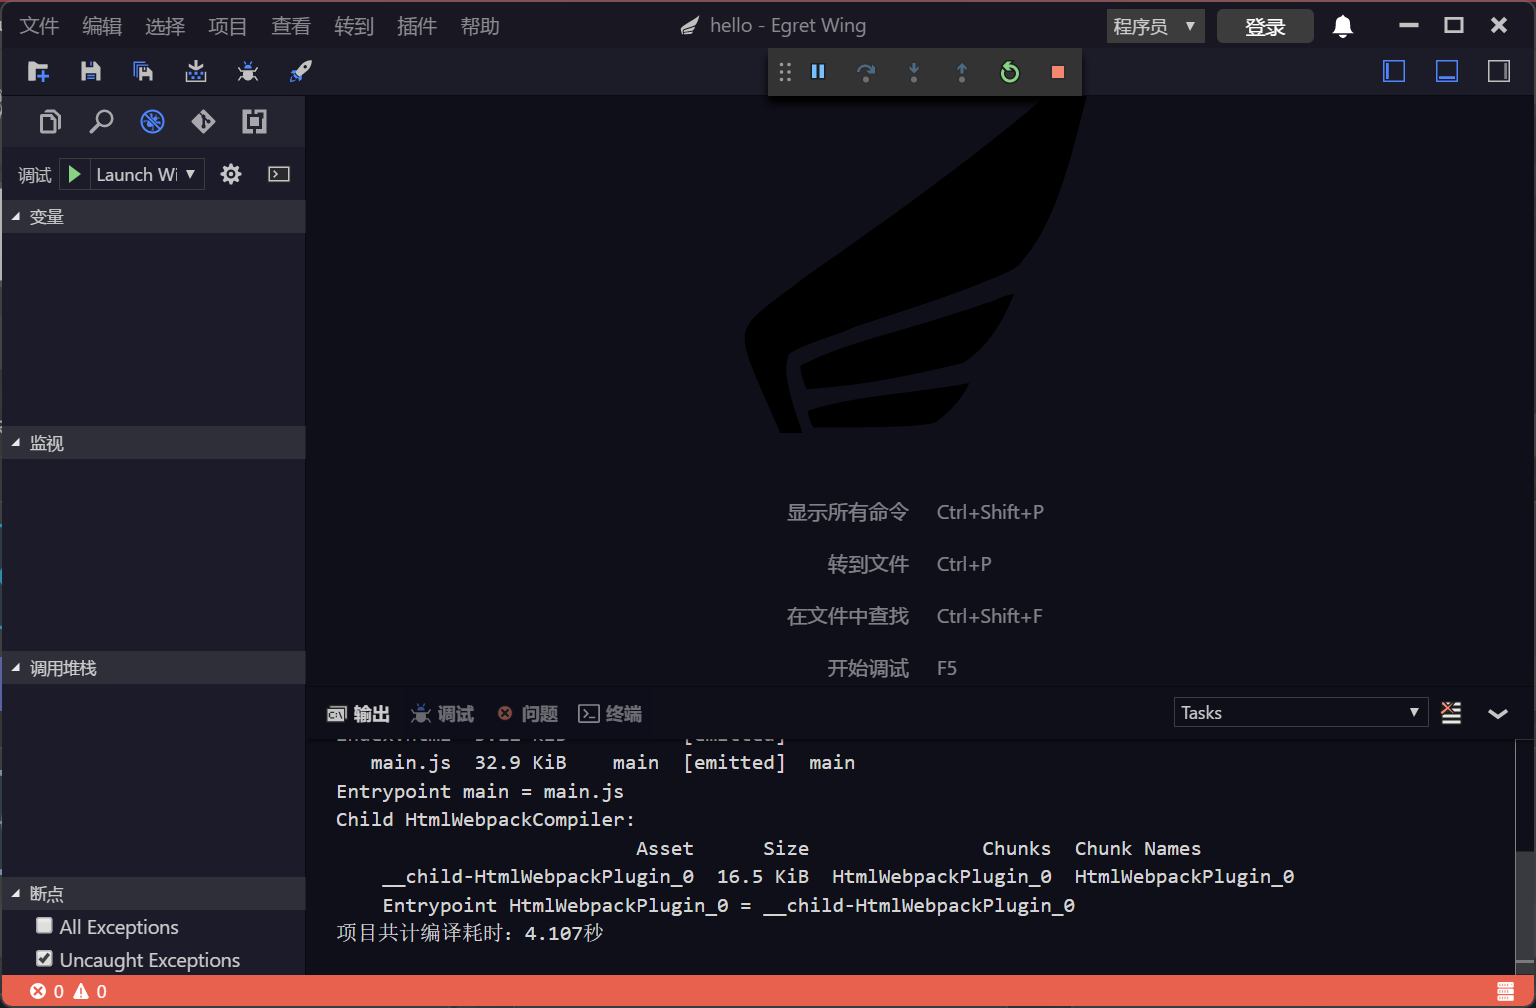Uncheck the Uncaught Exceptions checkbox

(x=44, y=959)
